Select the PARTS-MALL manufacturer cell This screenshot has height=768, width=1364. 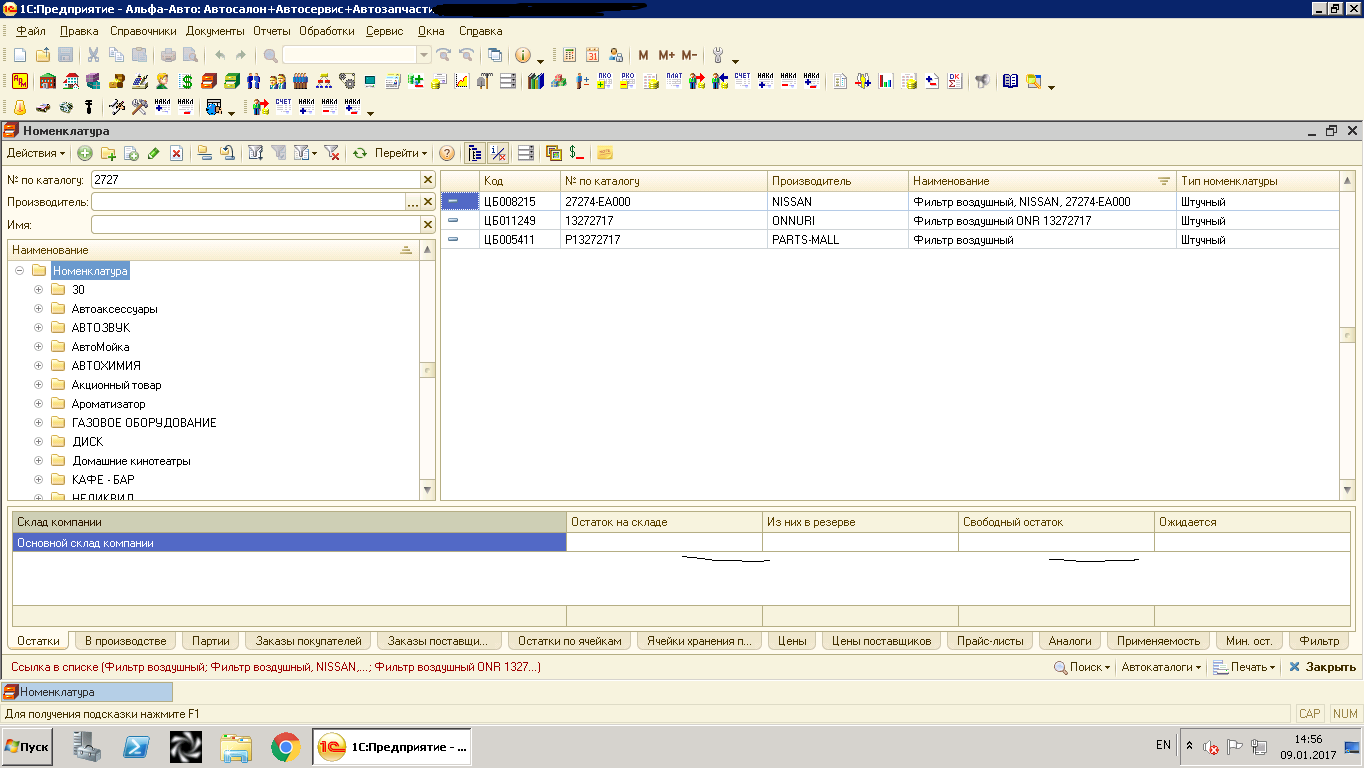[x=838, y=240]
